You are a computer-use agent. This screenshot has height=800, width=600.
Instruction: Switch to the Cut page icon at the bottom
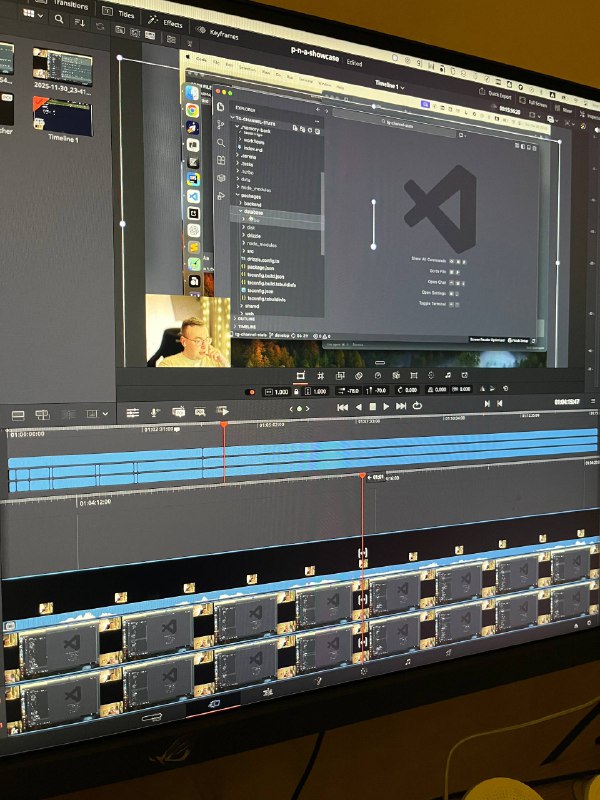tap(212, 702)
